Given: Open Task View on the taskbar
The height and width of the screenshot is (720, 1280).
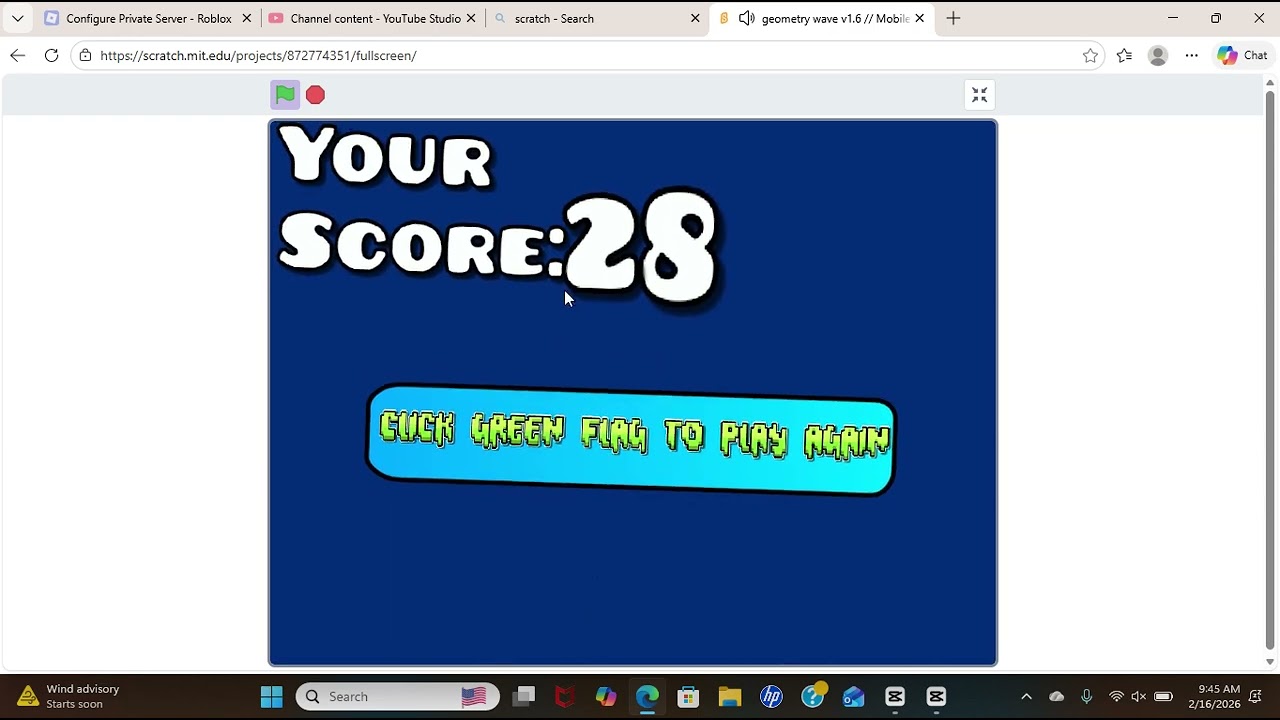Looking at the screenshot, I should tap(523, 697).
